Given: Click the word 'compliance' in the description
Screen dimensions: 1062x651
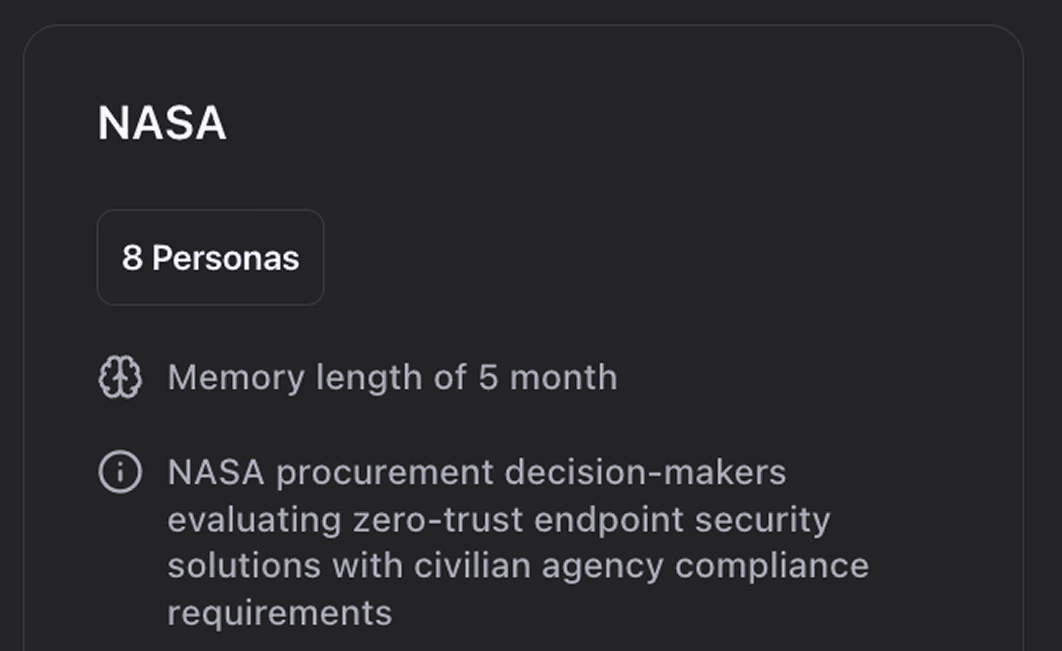Looking at the screenshot, I should (x=771, y=565).
